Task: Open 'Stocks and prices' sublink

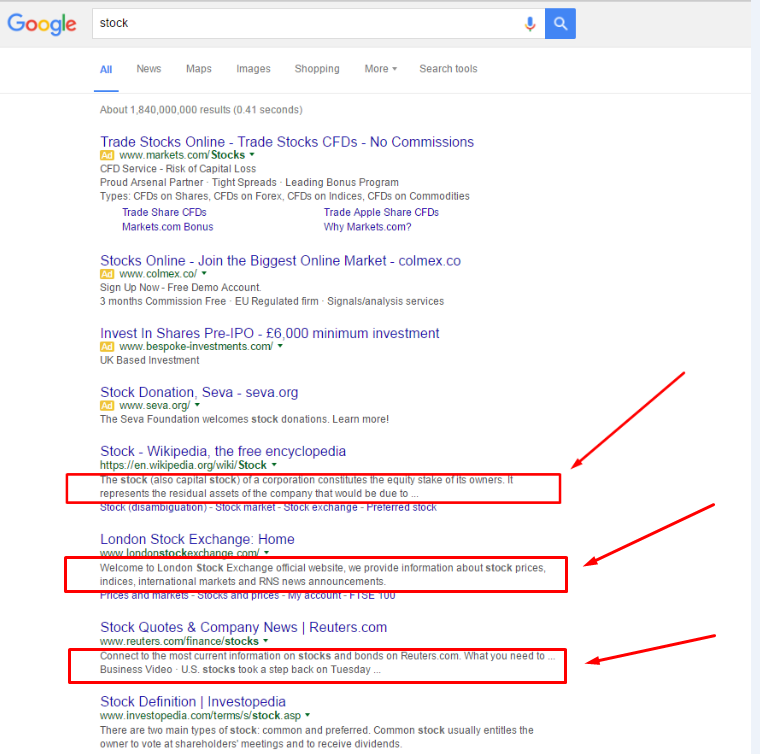Action: [238, 596]
